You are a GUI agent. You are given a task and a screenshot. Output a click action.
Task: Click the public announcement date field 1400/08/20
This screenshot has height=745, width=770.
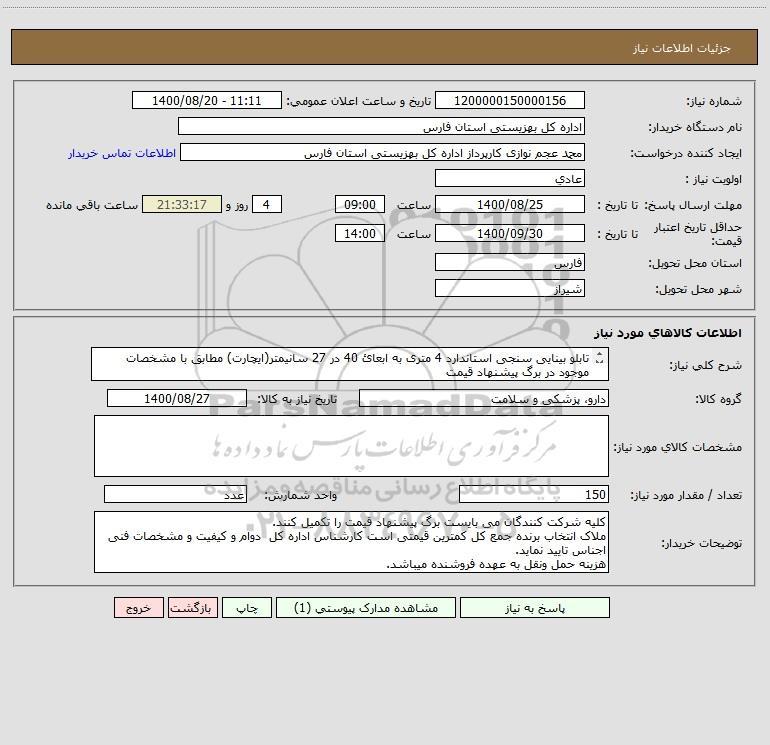click(x=207, y=100)
